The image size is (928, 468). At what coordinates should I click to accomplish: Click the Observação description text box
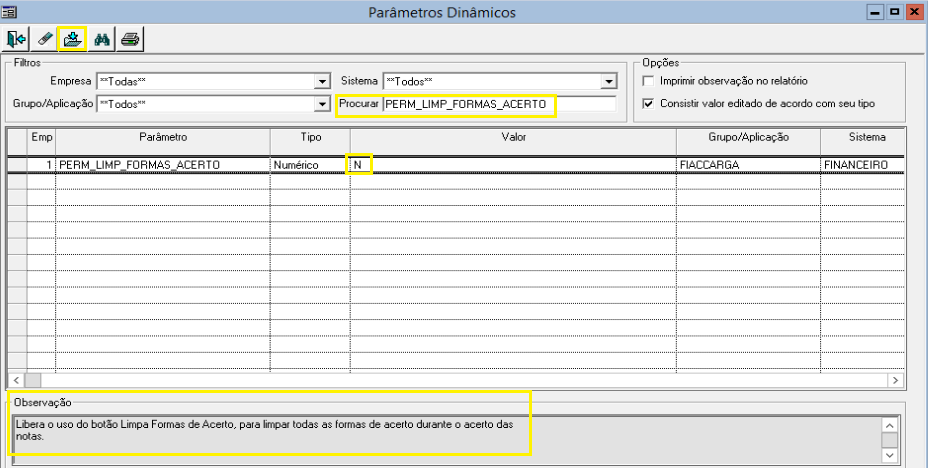click(446, 440)
